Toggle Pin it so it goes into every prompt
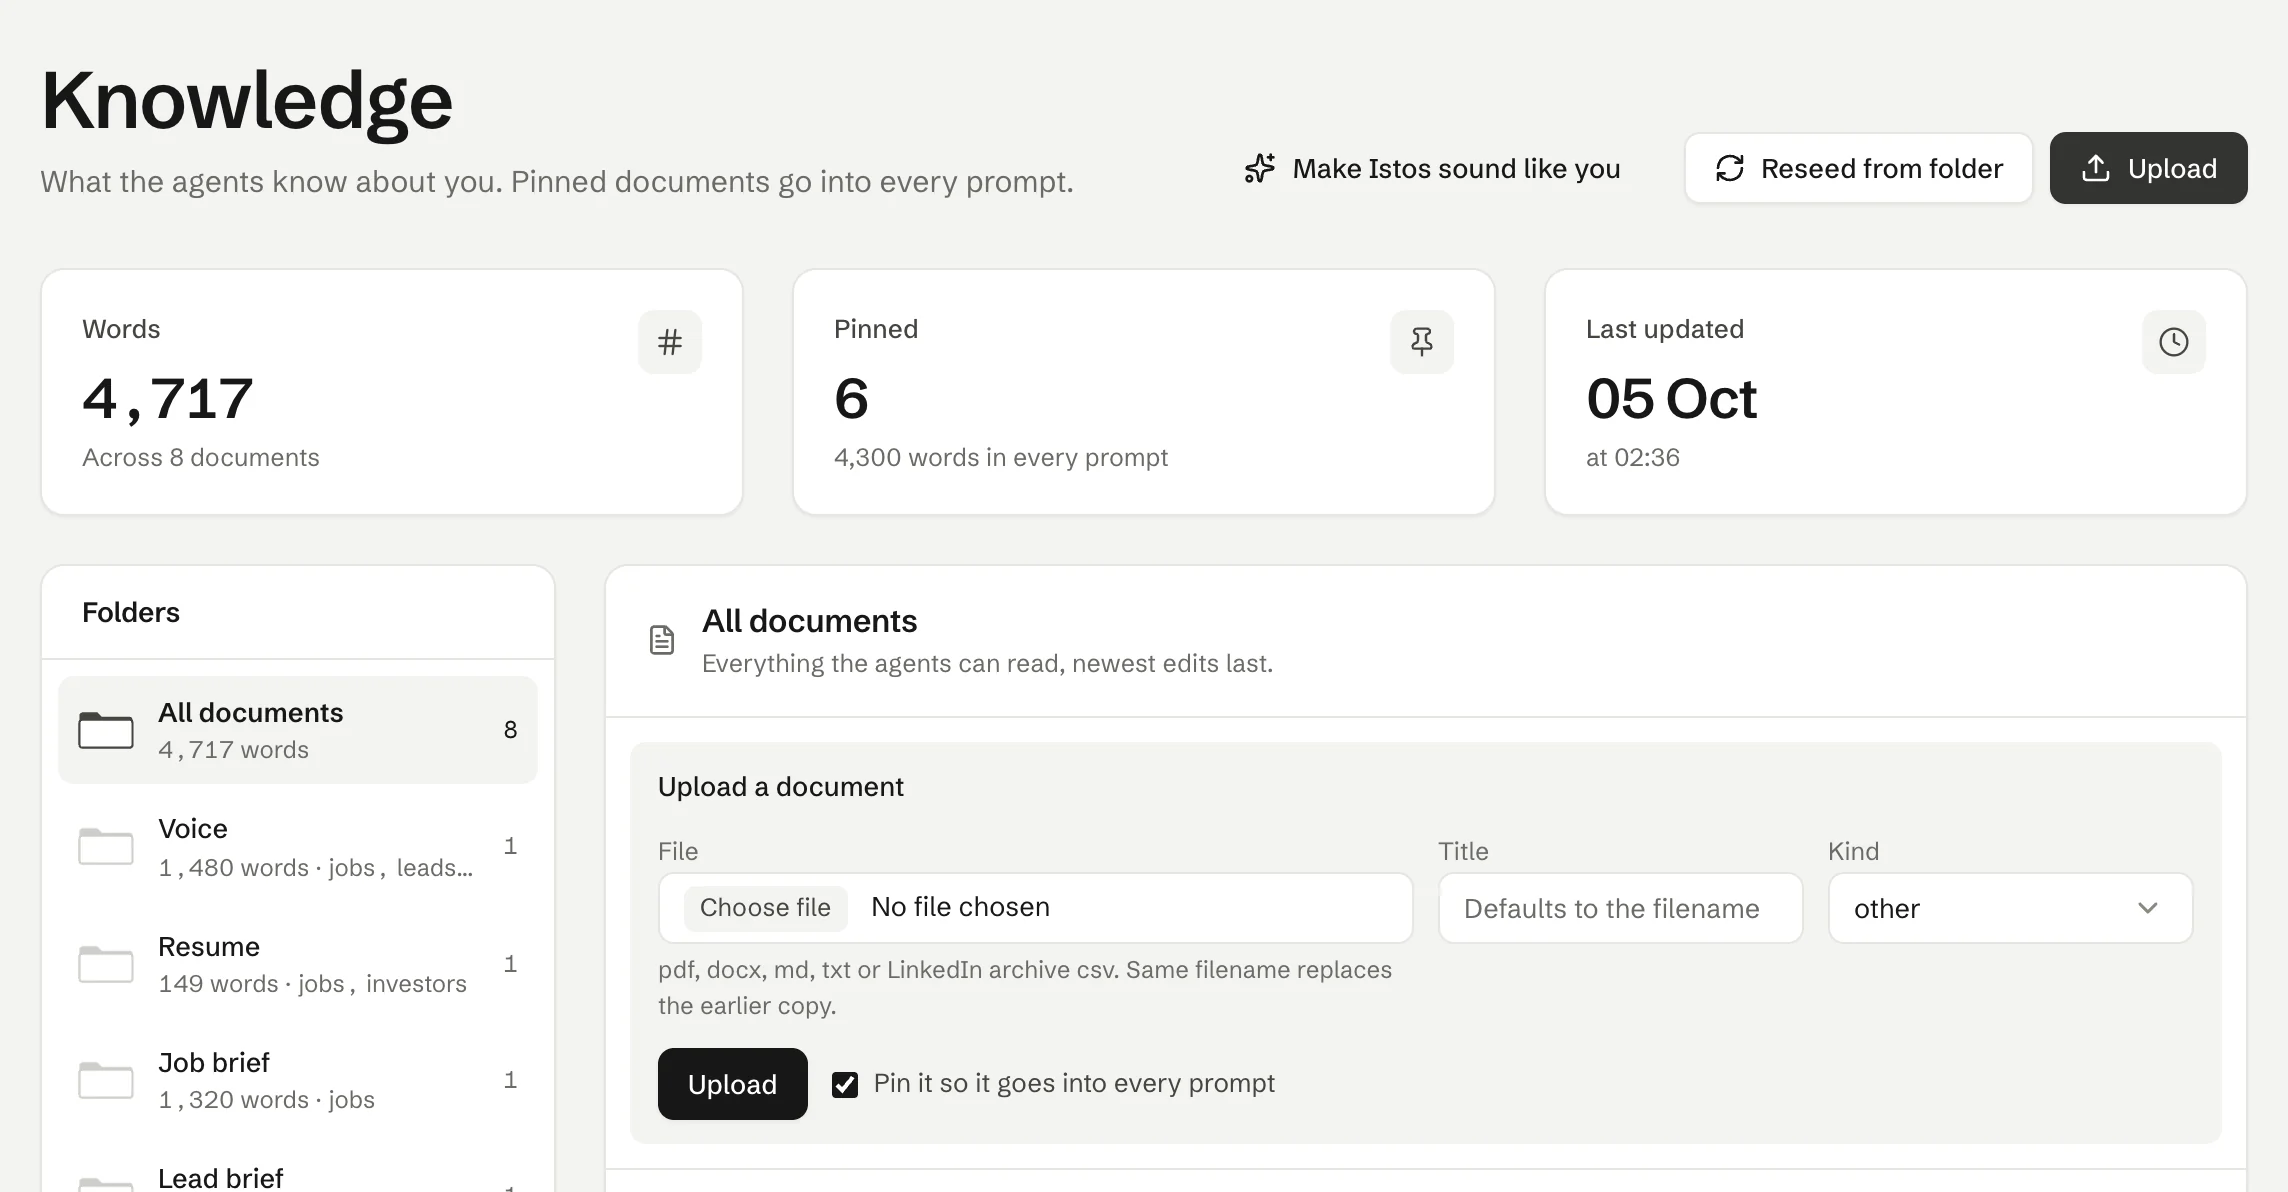 (x=845, y=1085)
